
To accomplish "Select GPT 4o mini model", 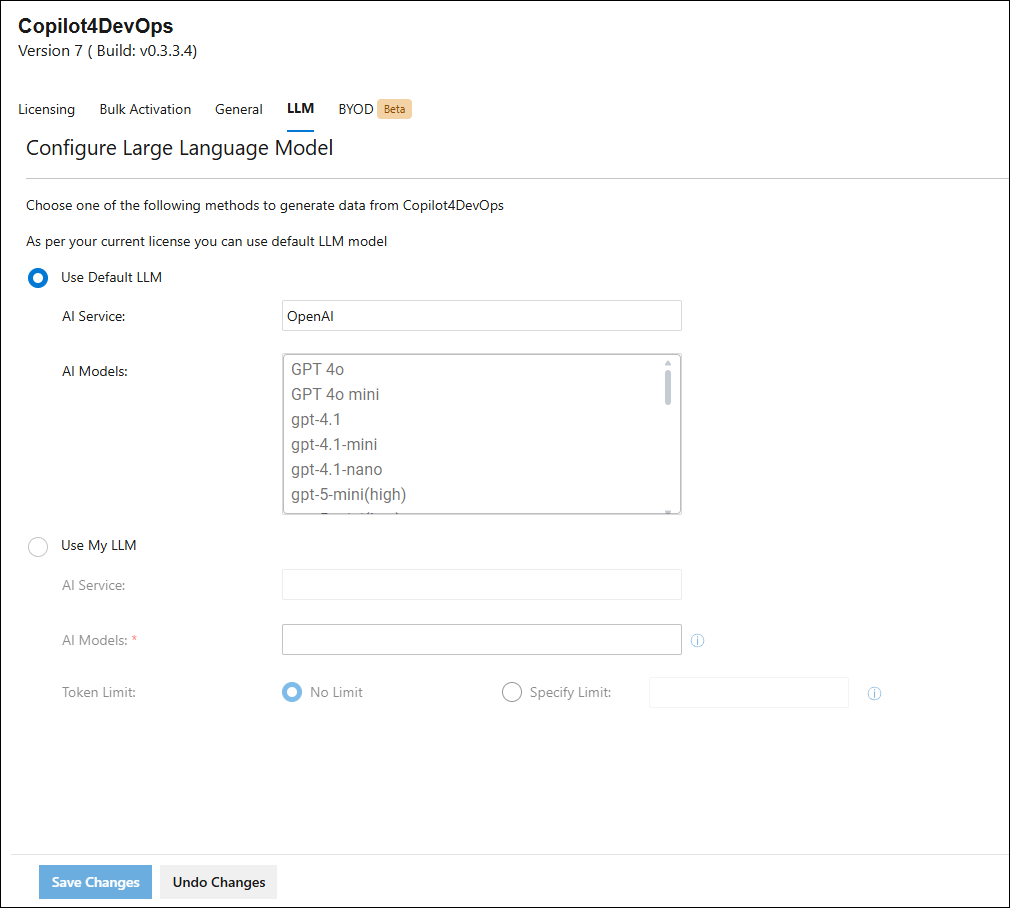I will point(335,395).
